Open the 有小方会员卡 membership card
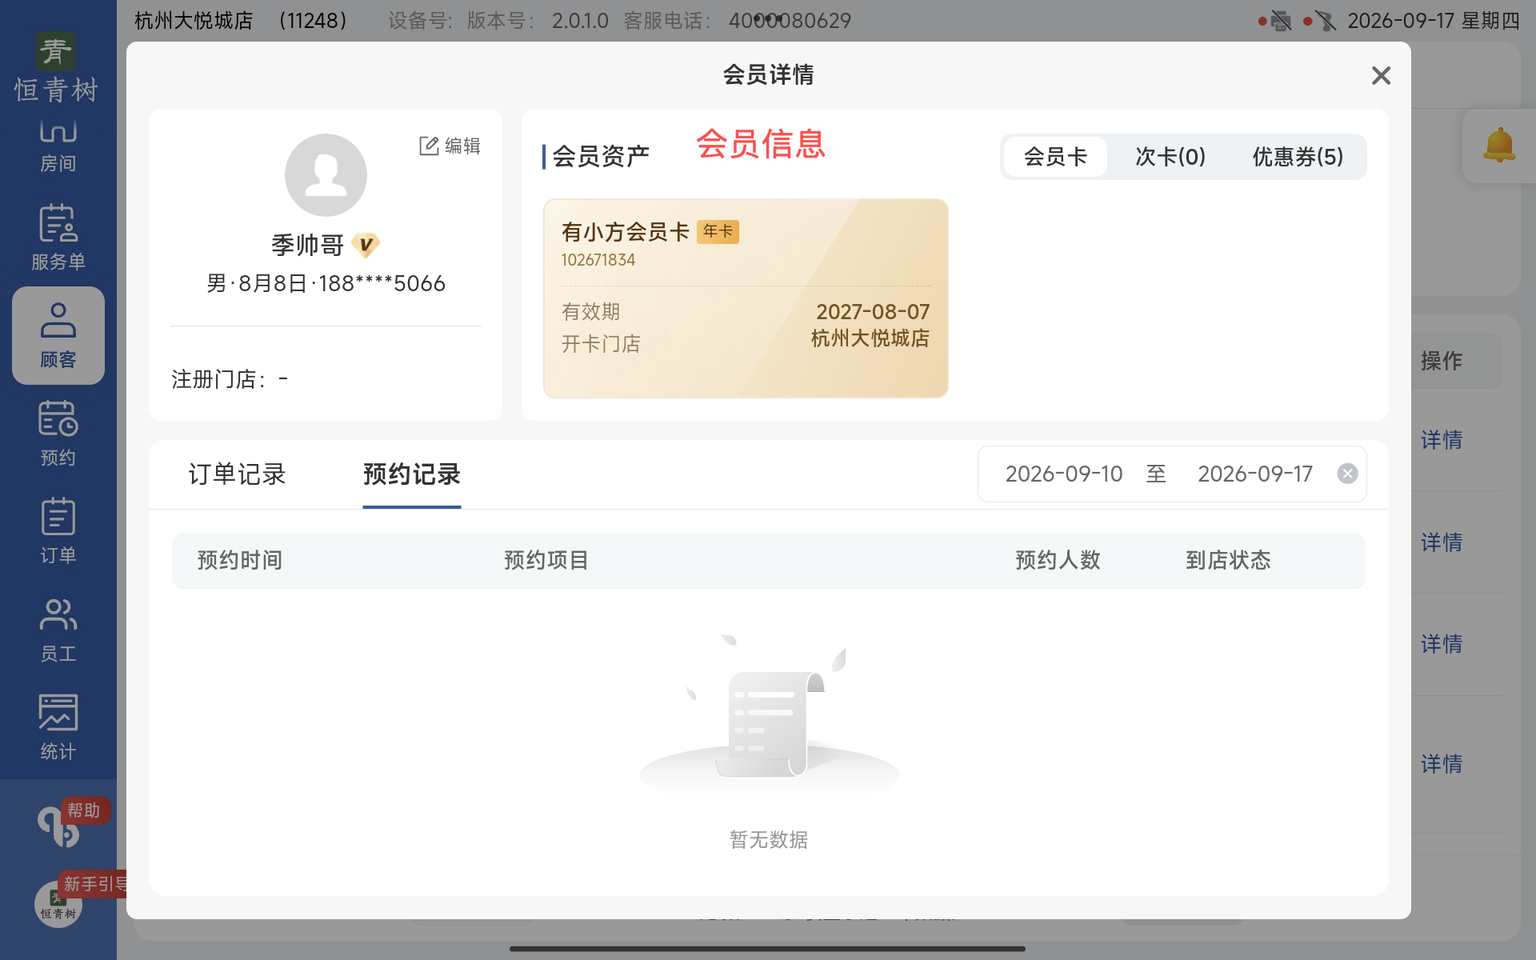This screenshot has width=1536, height=960. pos(745,298)
